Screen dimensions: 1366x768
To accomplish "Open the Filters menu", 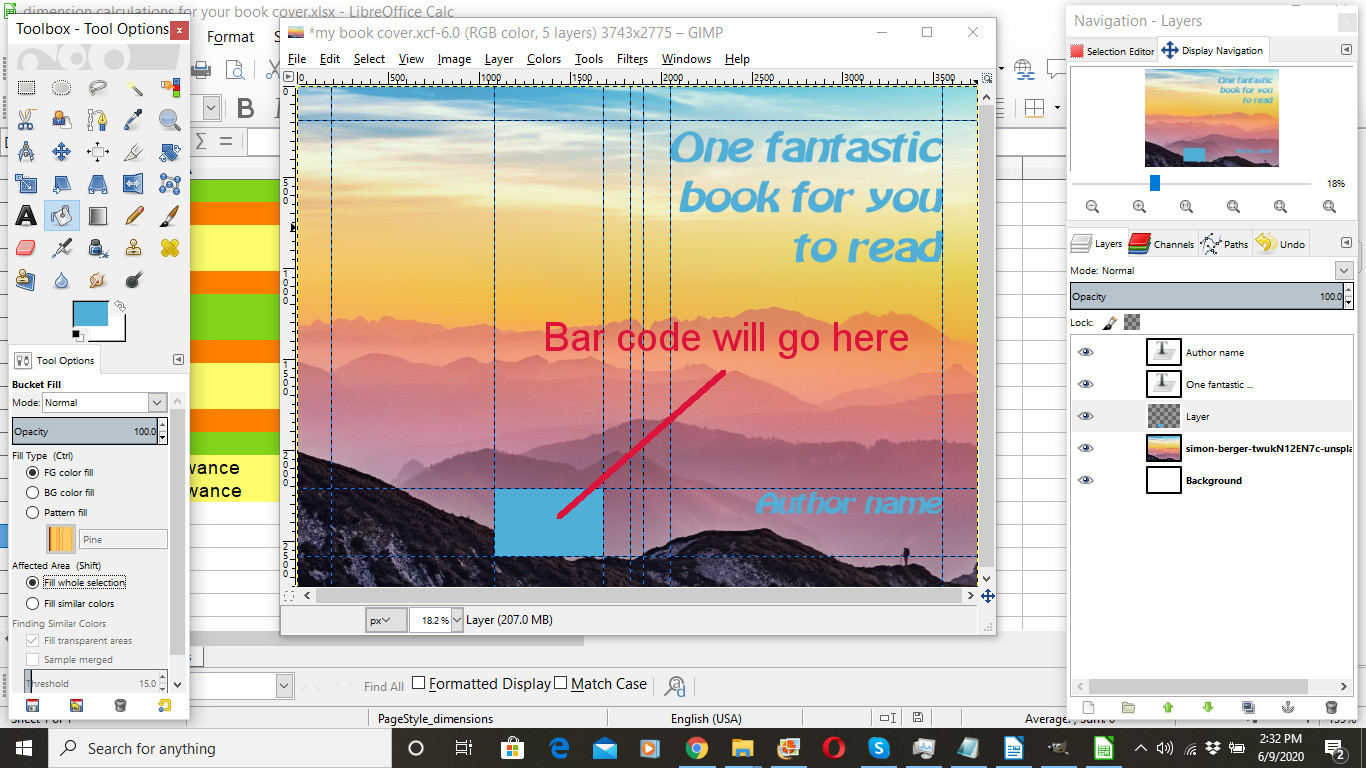I will [632, 59].
